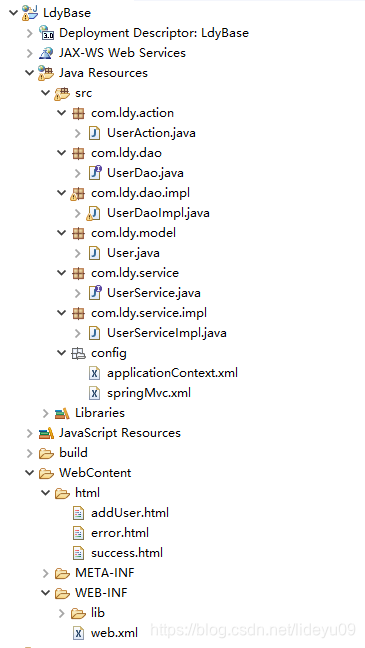Expand the build folder node

(29, 453)
